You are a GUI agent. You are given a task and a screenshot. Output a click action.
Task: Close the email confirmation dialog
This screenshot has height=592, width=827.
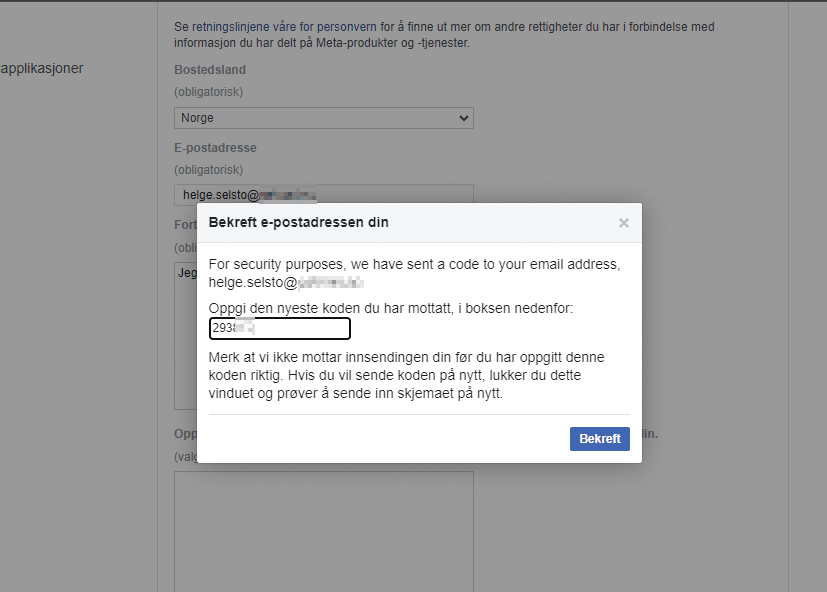click(x=623, y=222)
